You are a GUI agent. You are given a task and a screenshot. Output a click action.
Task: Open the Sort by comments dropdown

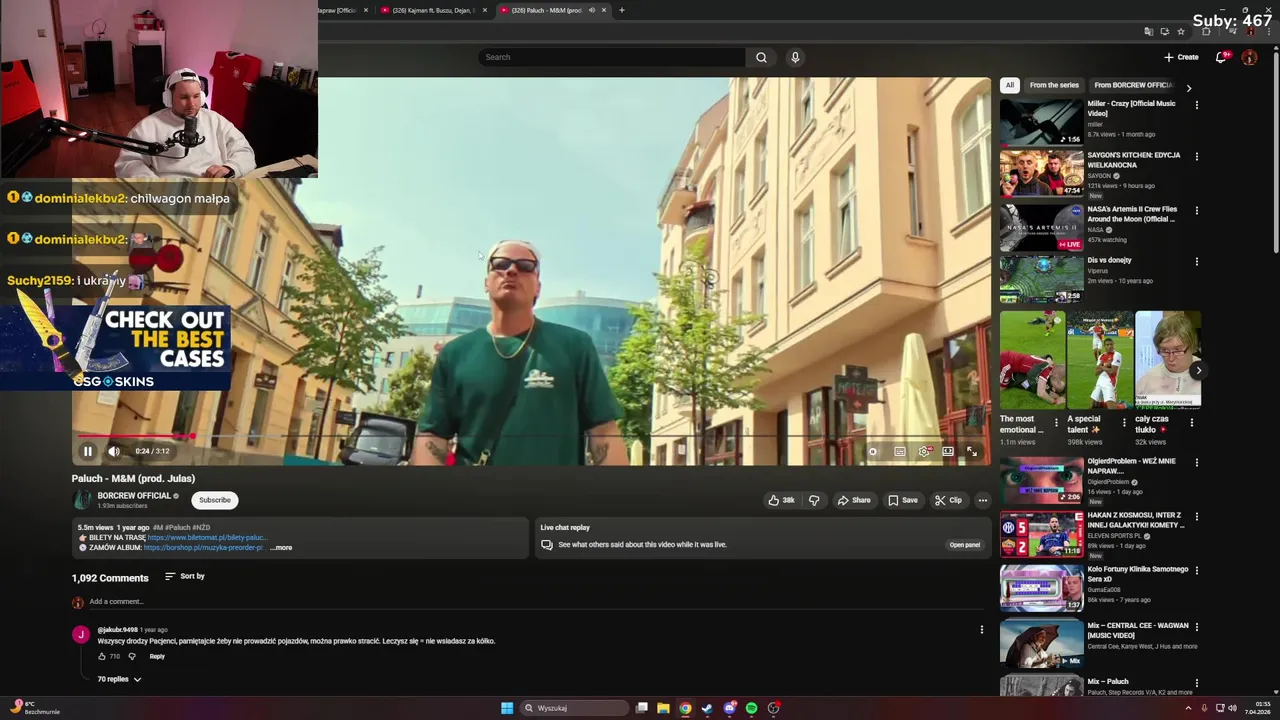pos(184,576)
